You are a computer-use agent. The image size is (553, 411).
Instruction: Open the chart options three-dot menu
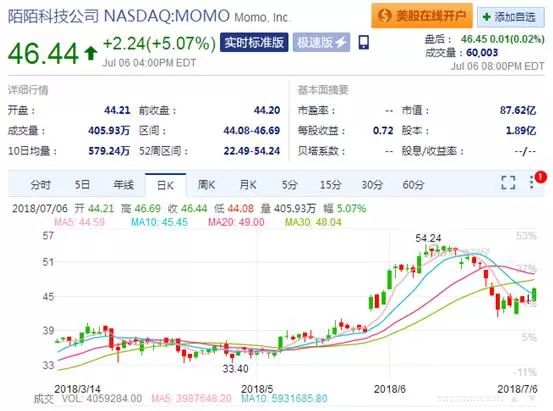(x=531, y=182)
